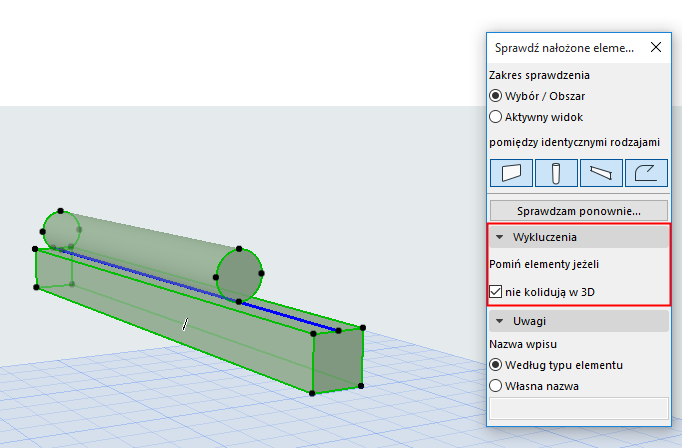The image size is (682, 448).
Task: Click the custom name input field
Action: [x=579, y=408]
